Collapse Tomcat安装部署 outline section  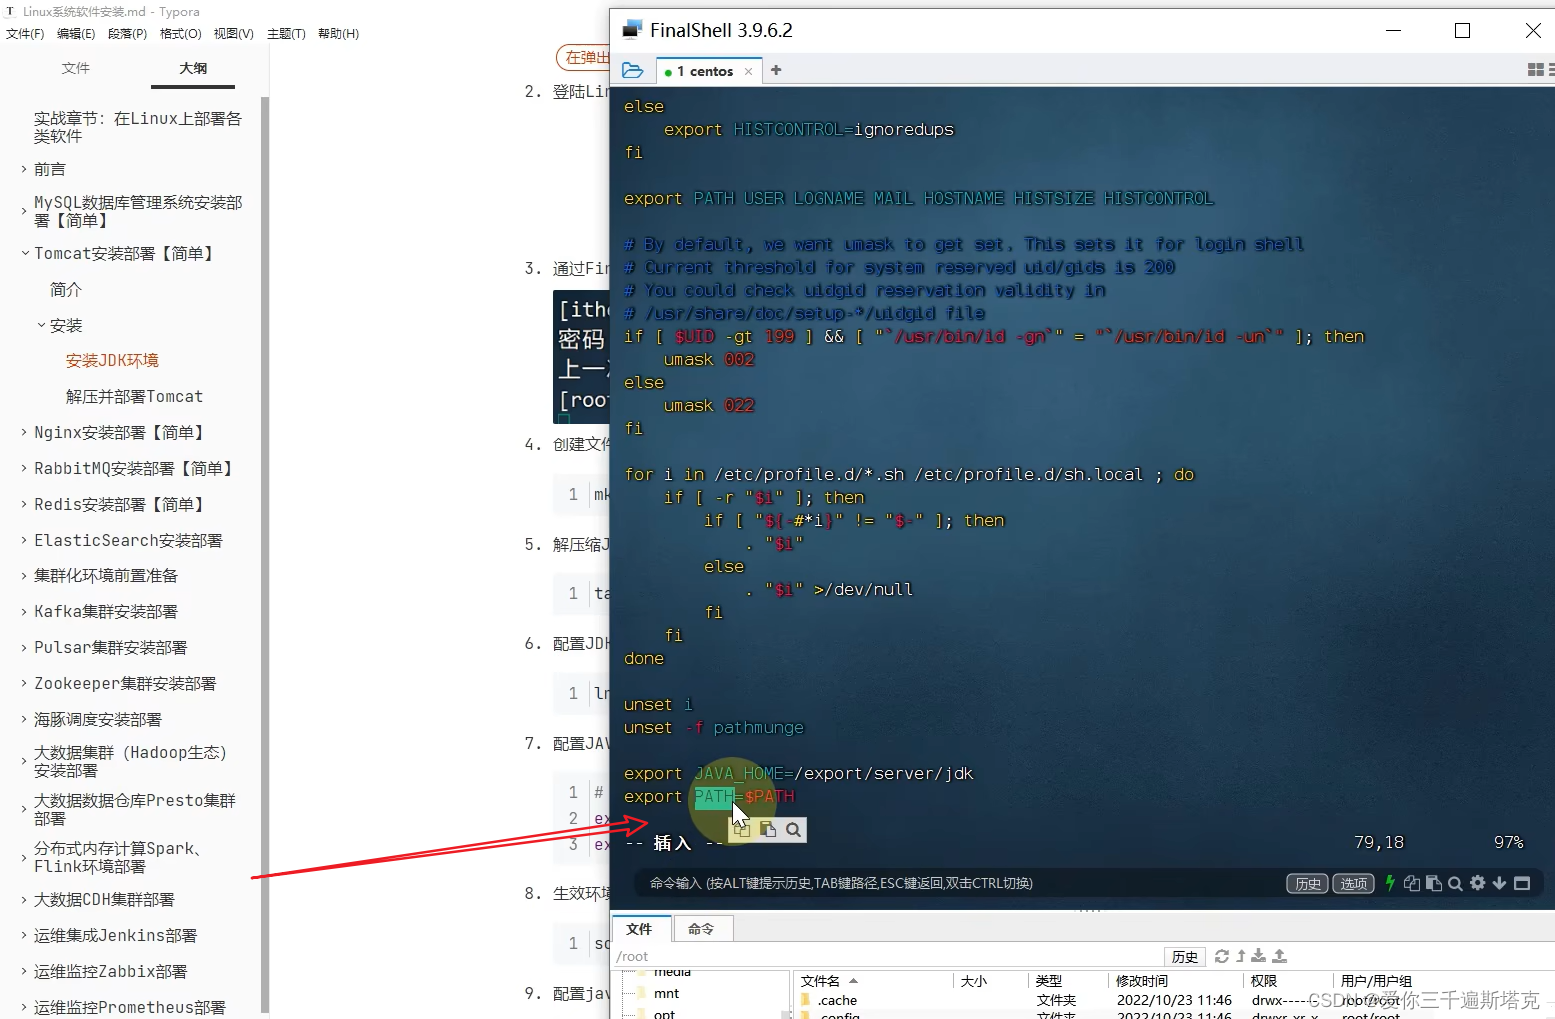(24, 253)
